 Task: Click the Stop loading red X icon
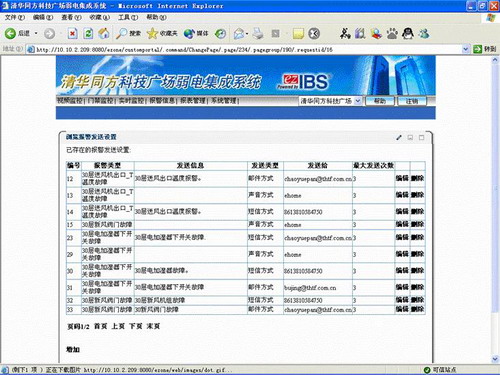click(72, 33)
